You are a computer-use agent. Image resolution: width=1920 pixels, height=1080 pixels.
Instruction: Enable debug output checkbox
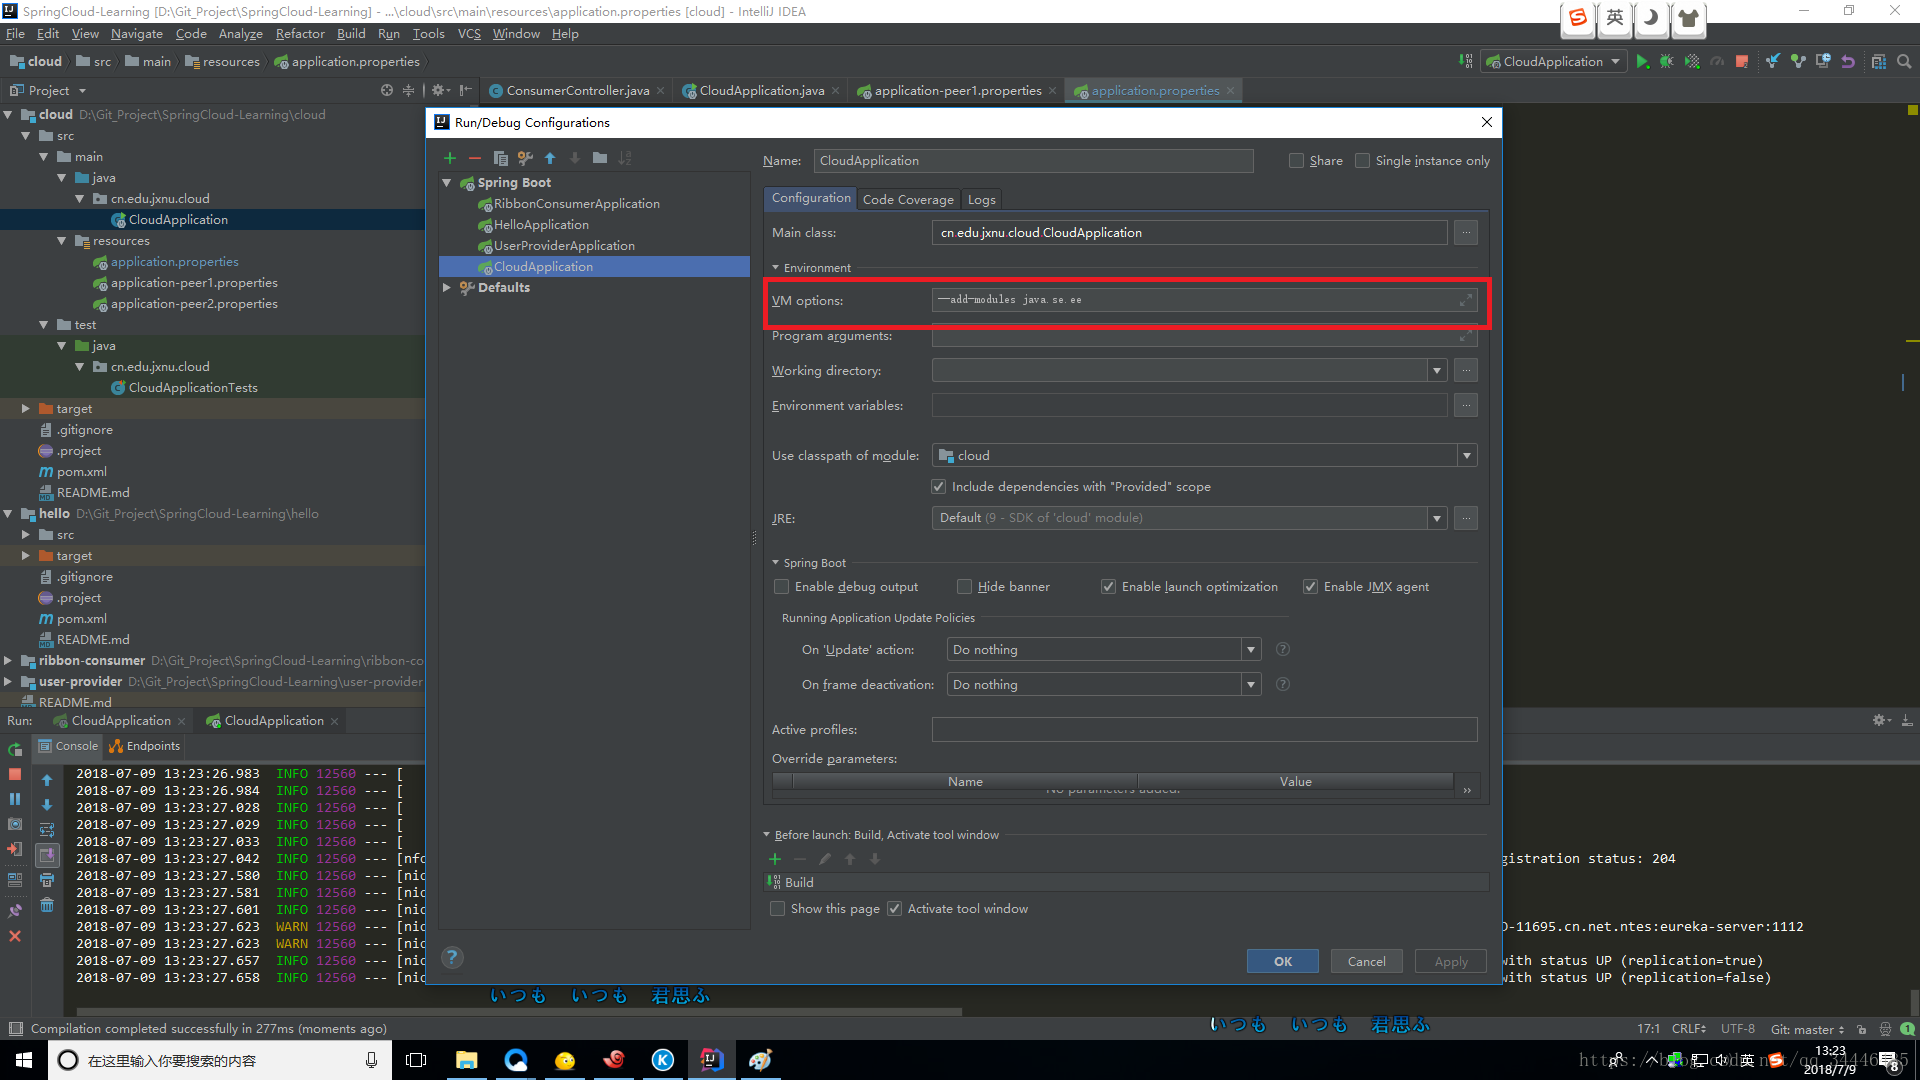(x=782, y=587)
